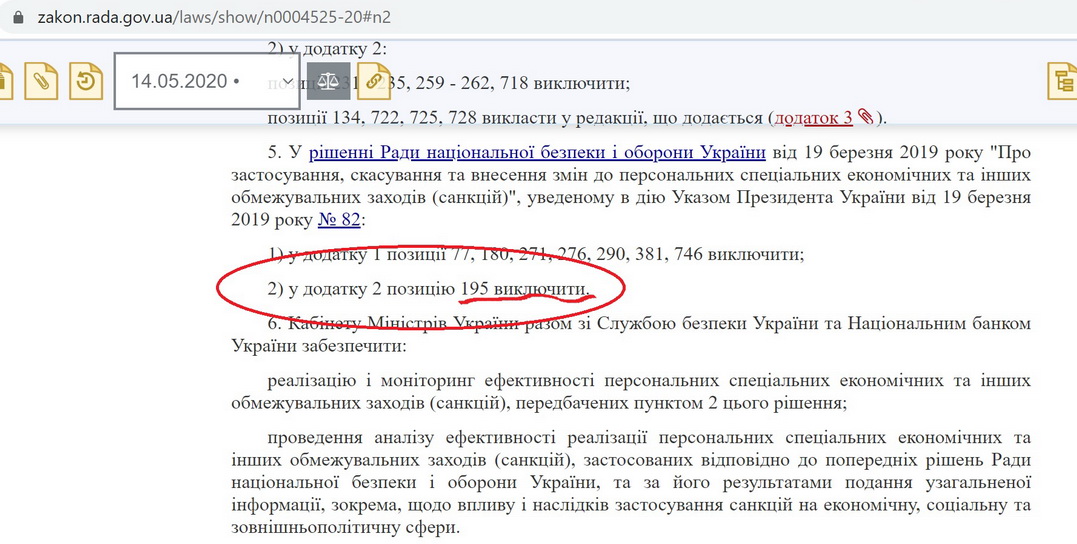The height and width of the screenshot is (544, 1077).
Task: Open the document structure icon at far right
Action: pyautogui.click(x=1063, y=81)
